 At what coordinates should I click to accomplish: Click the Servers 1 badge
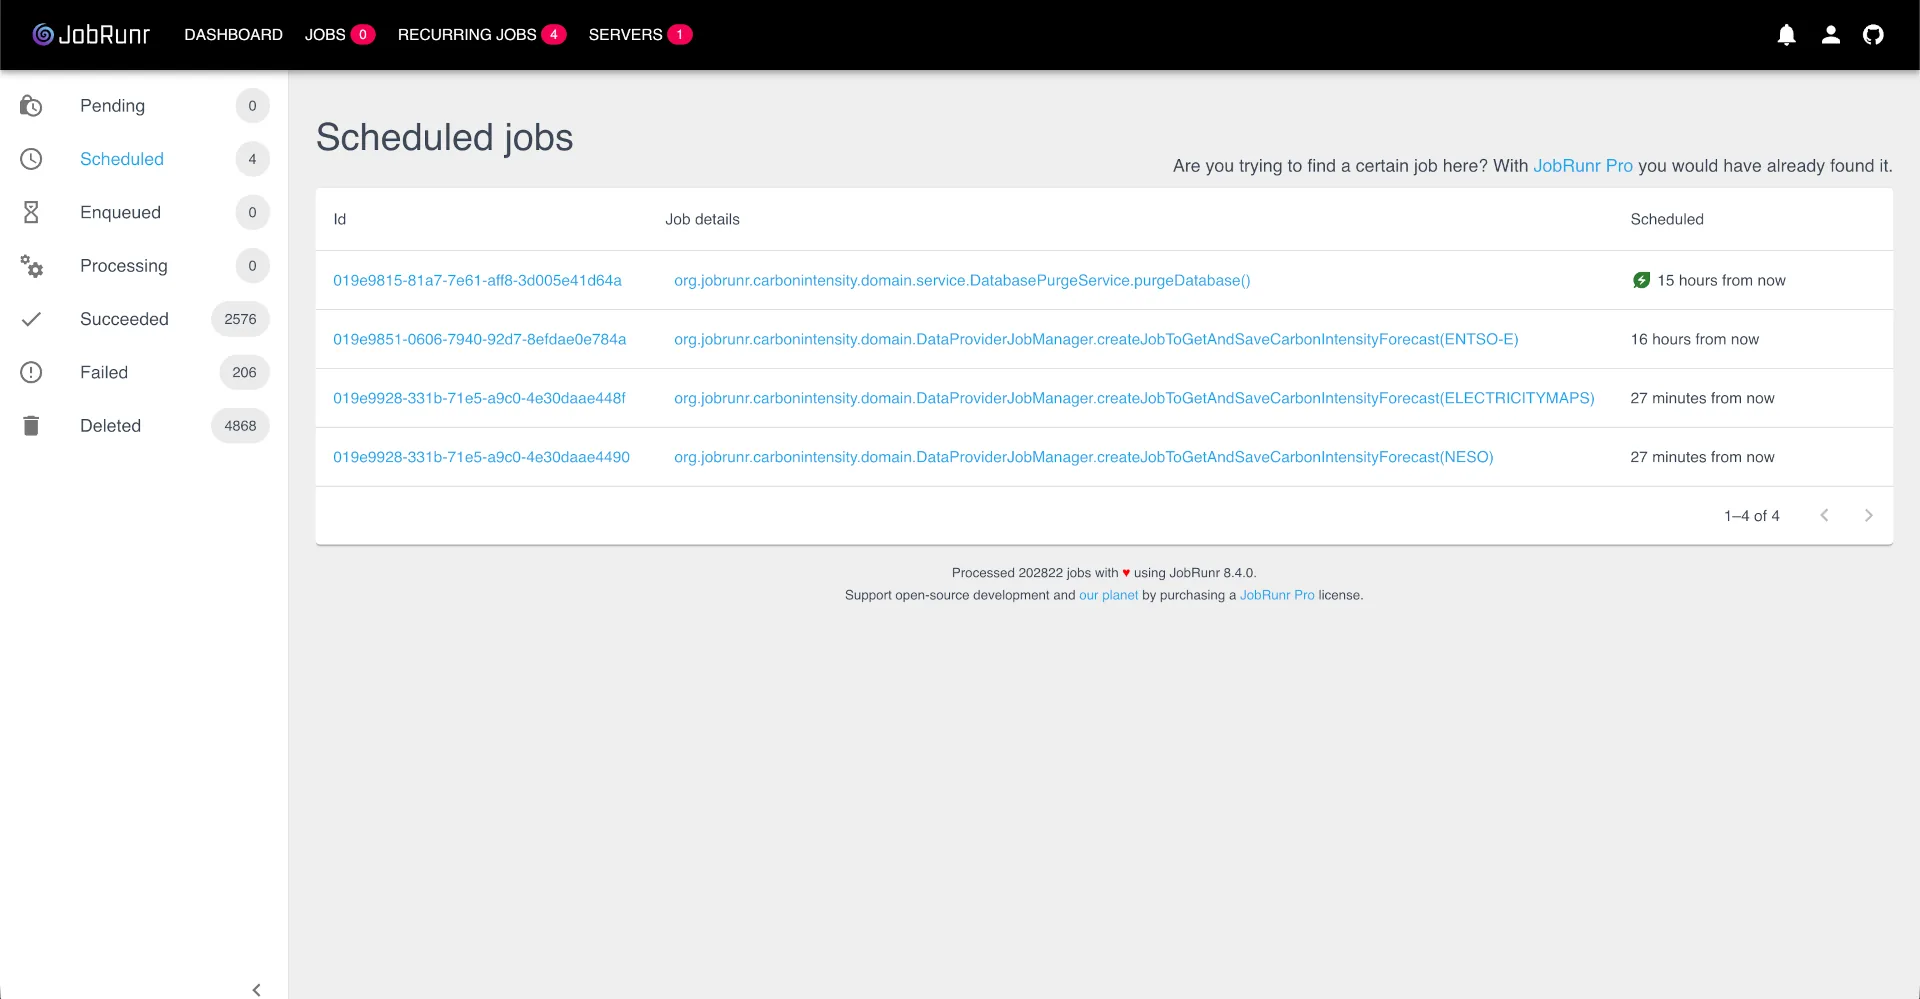pos(680,35)
